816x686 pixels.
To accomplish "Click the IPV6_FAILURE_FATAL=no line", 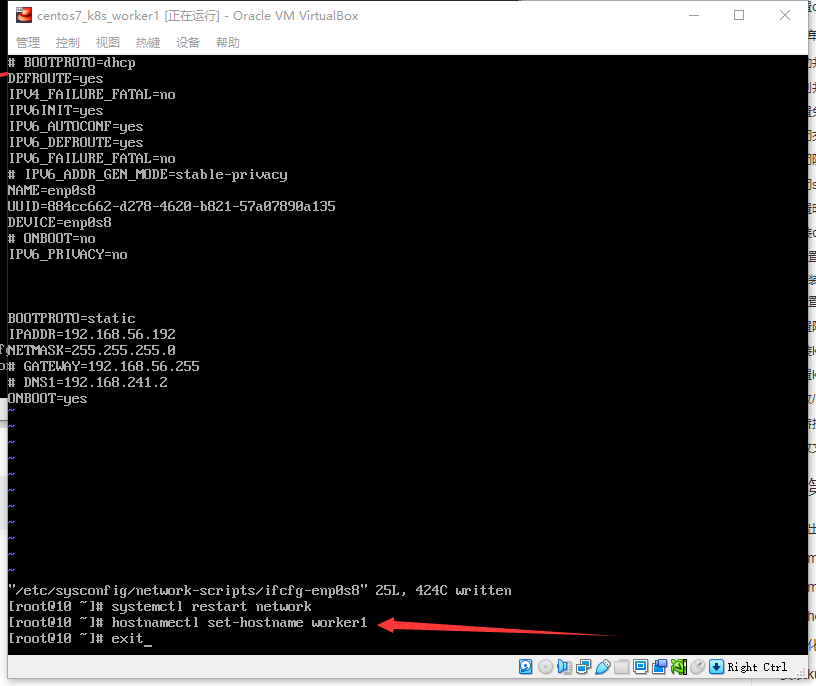I will coord(92,158).
